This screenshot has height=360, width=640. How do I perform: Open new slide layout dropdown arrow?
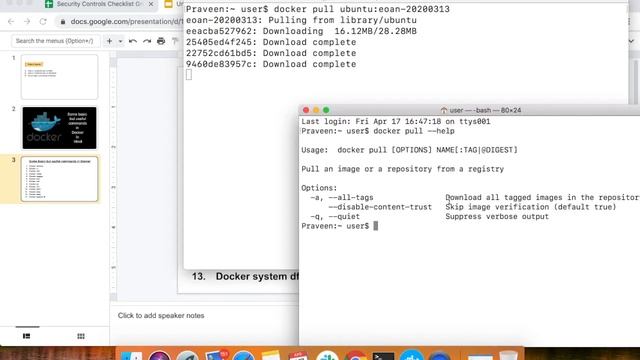pyautogui.click(x=120, y=41)
